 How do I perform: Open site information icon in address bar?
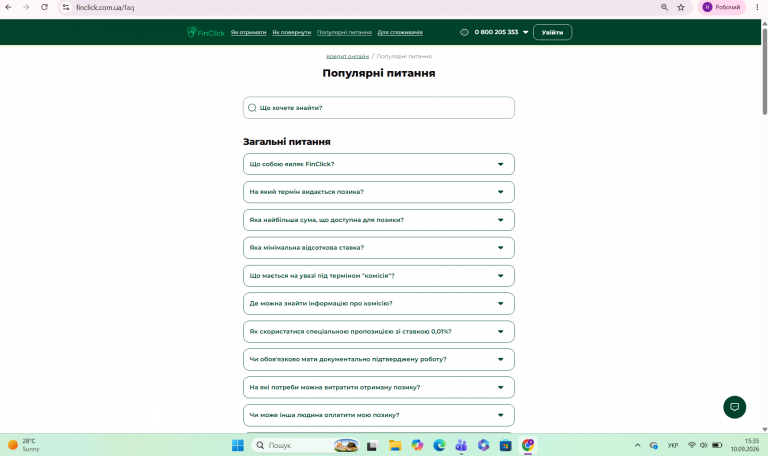(66, 7)
